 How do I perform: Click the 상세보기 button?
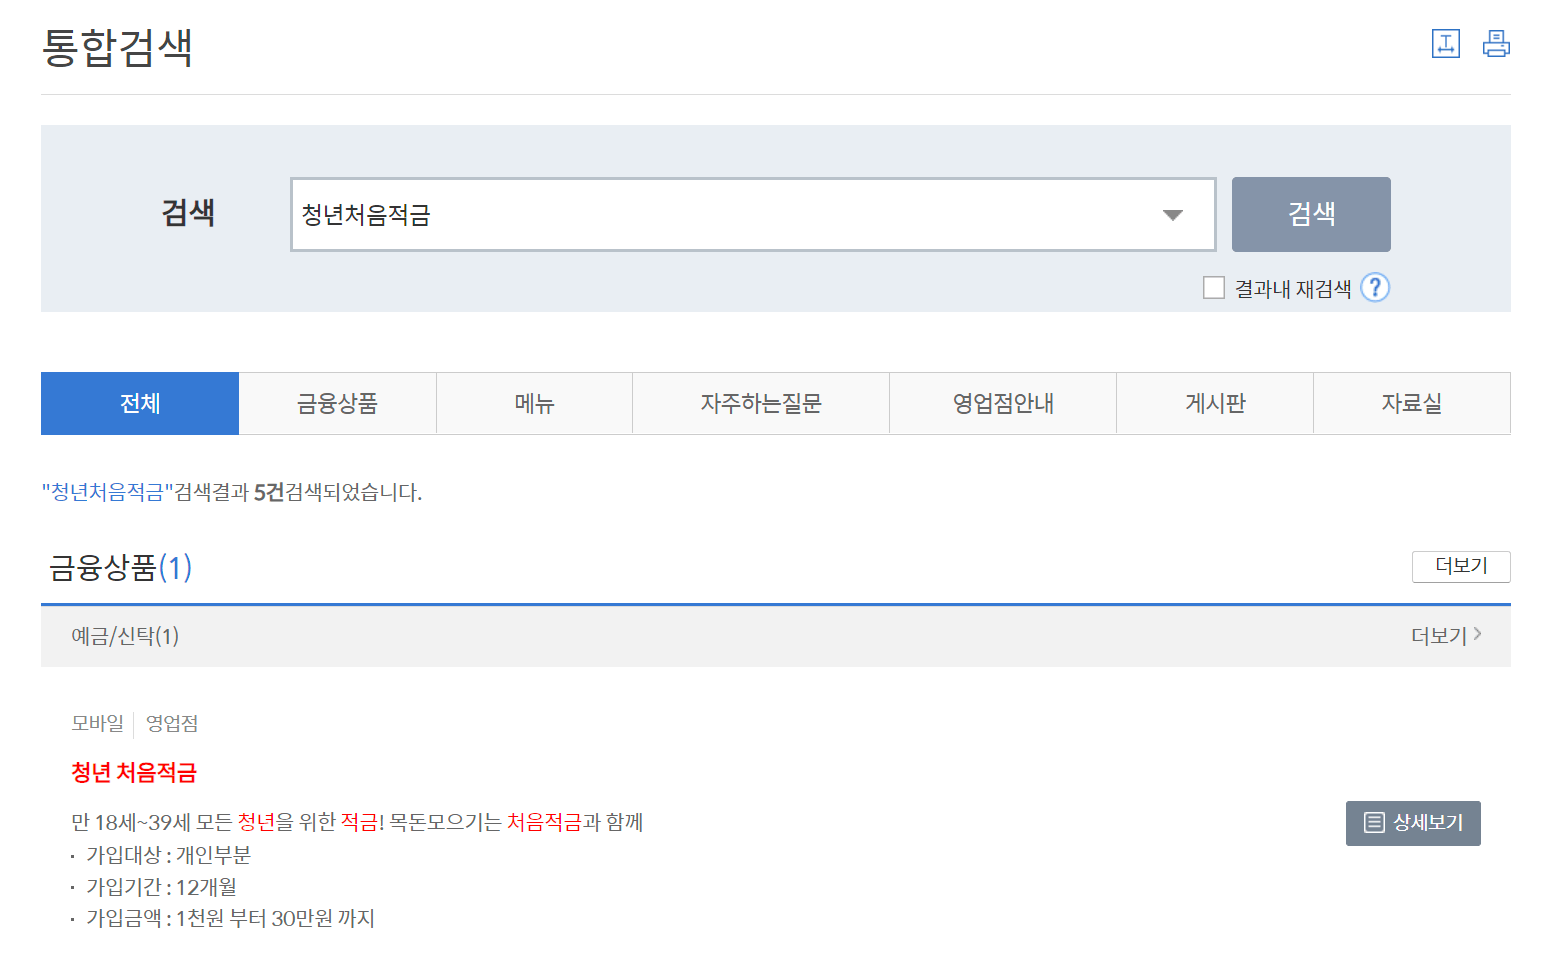[x=1413, y=823]
